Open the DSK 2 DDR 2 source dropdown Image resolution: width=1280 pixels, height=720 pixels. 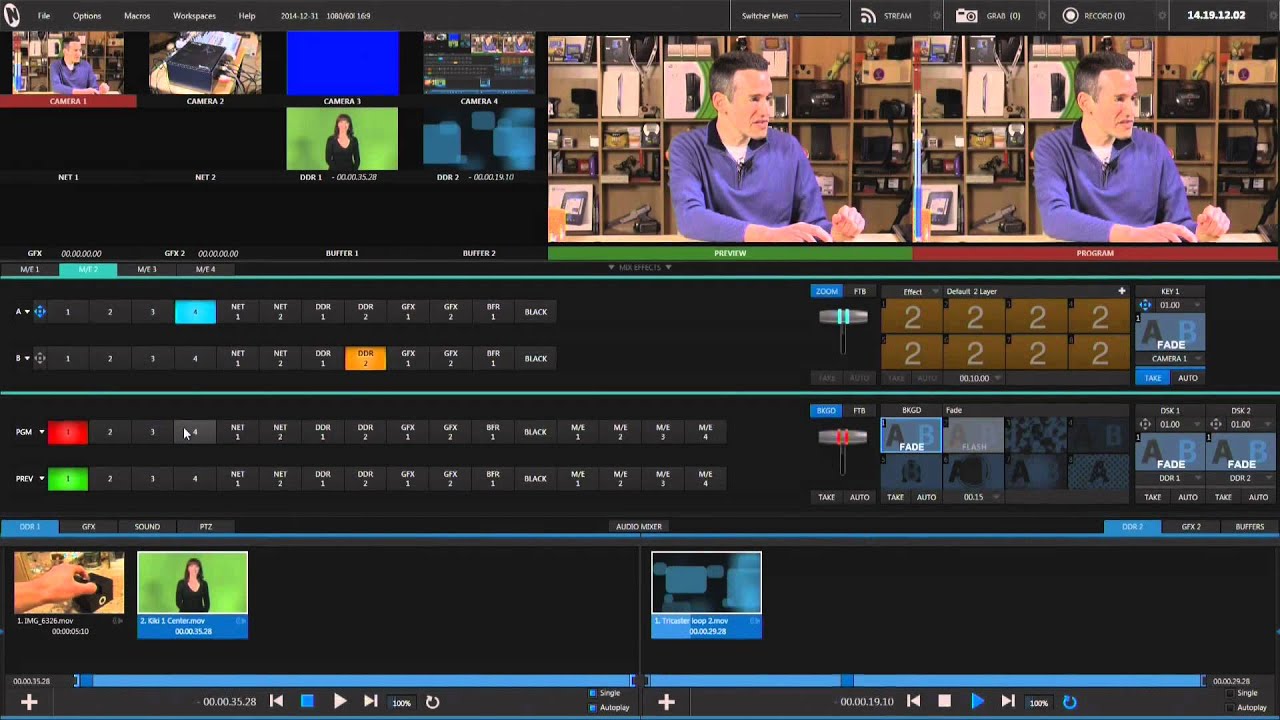1241,478
